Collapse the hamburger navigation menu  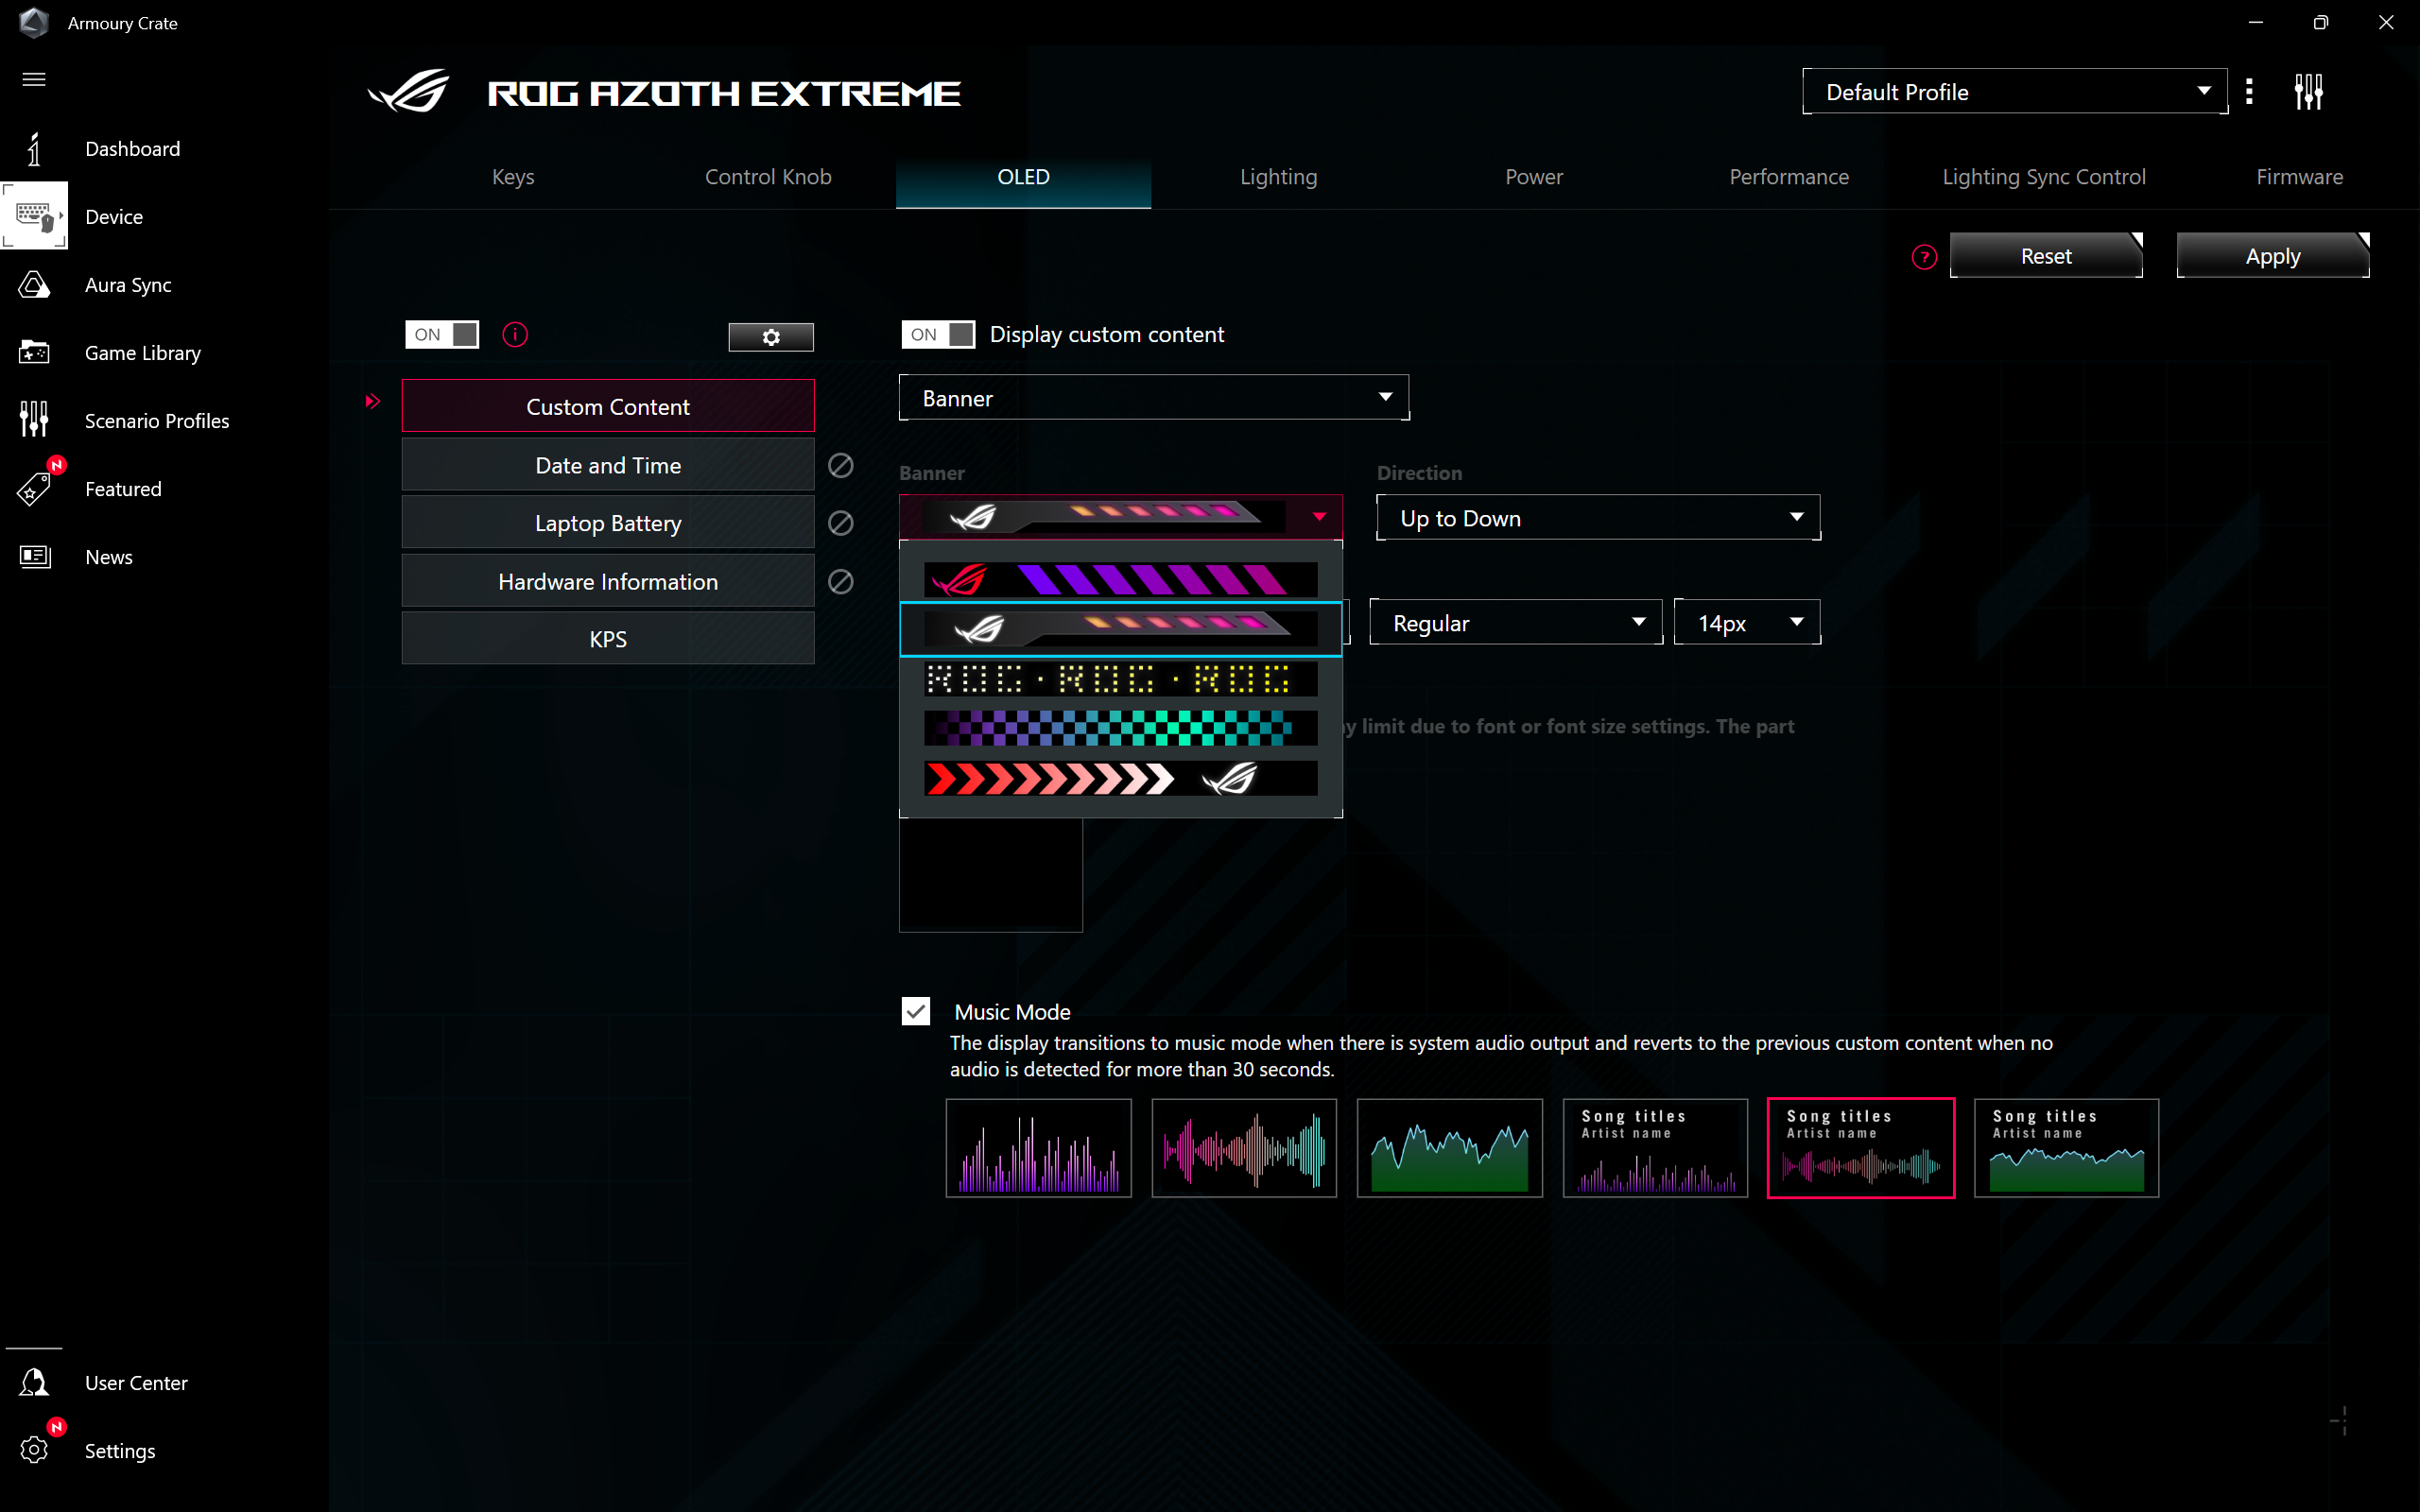(34, 79)
